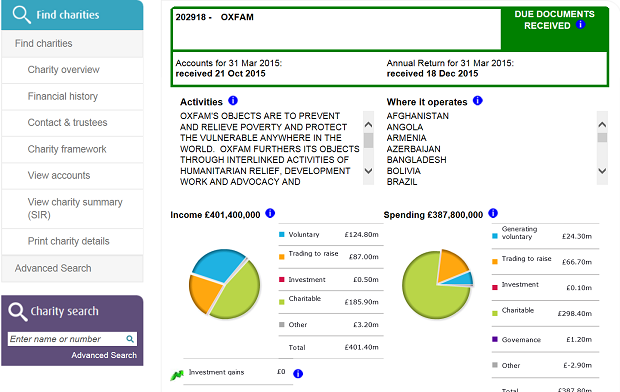This screenshot has width=620, height=392.
Task: Click the orange Trading to raise income legend square
Action: click(x=282, y=257)
